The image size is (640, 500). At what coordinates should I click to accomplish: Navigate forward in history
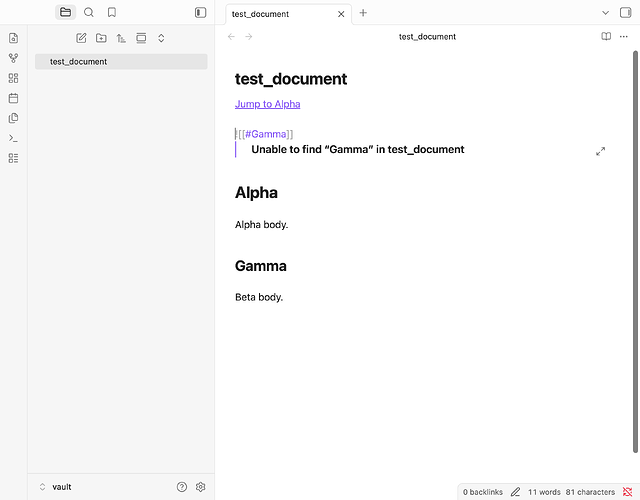(249, 37)
